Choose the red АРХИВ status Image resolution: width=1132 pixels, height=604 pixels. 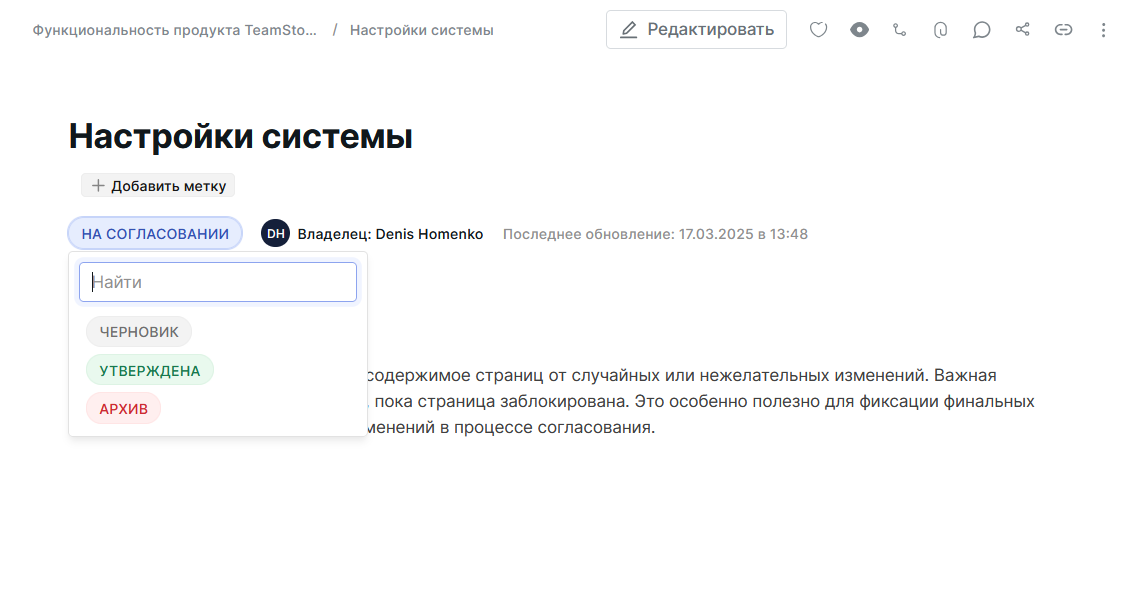pos(123,408)
